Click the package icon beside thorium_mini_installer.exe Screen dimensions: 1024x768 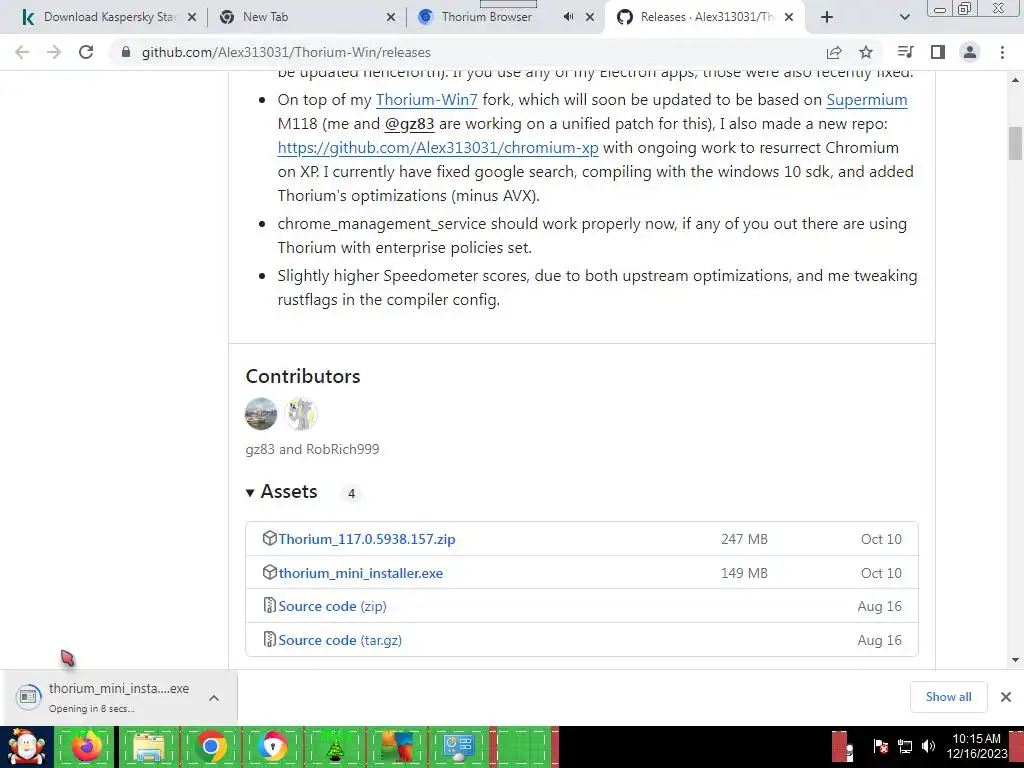click(x=269, y=572)
